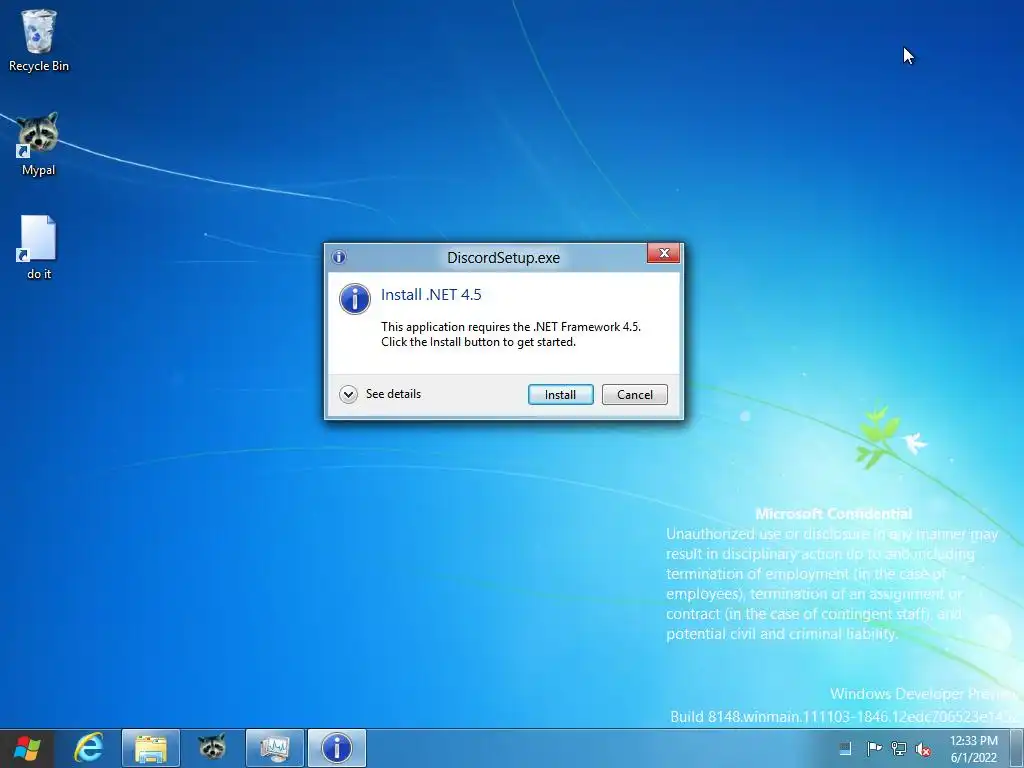
Task: Open the system monitor taskbar item
Action: point(275,748)
